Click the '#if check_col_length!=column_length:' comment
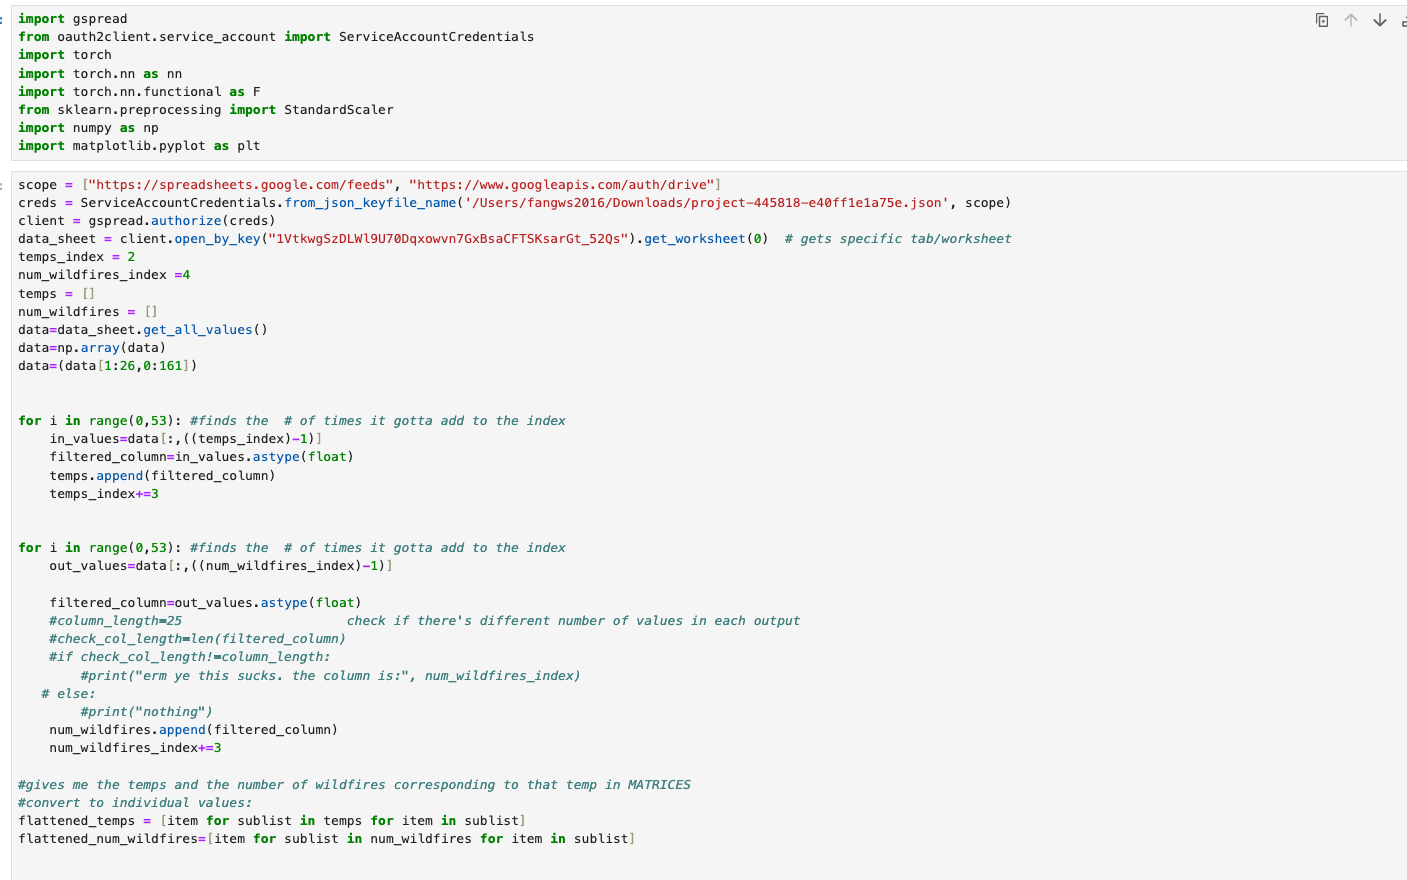This screenshot has width=1407, height=880. pyautogui.click(x=190, y=657)
